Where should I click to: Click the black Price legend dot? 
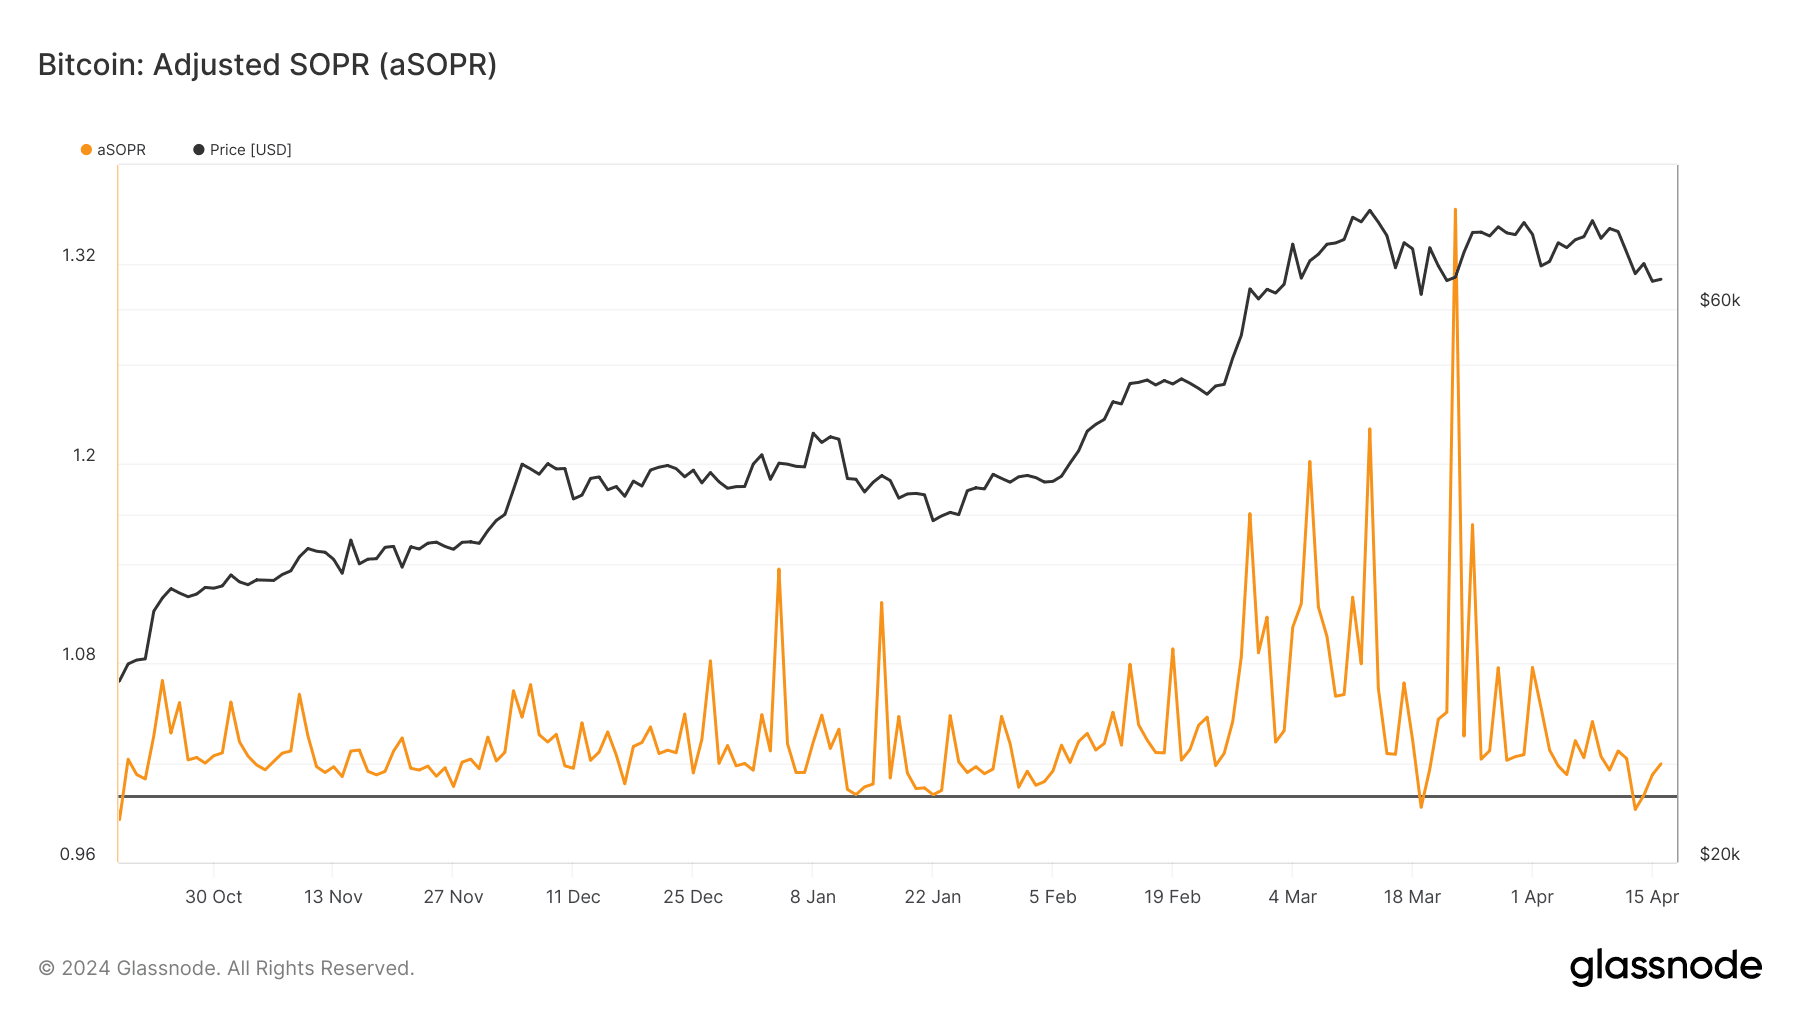point(199,150)
